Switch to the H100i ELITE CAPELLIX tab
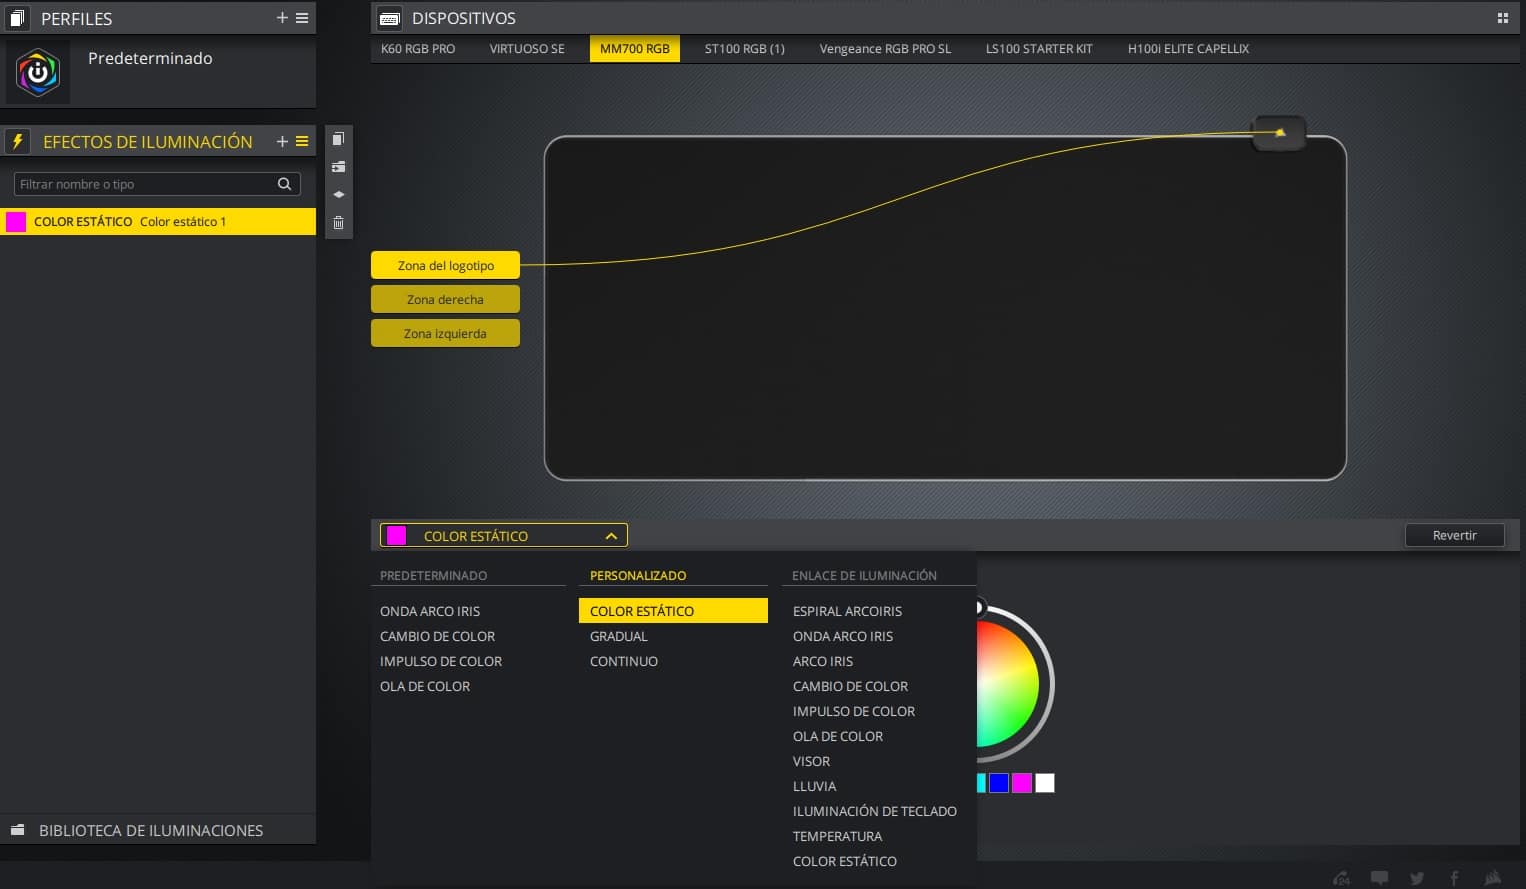The height and width of the screenshot is (889, 1526). click(x=1188, y=49)
